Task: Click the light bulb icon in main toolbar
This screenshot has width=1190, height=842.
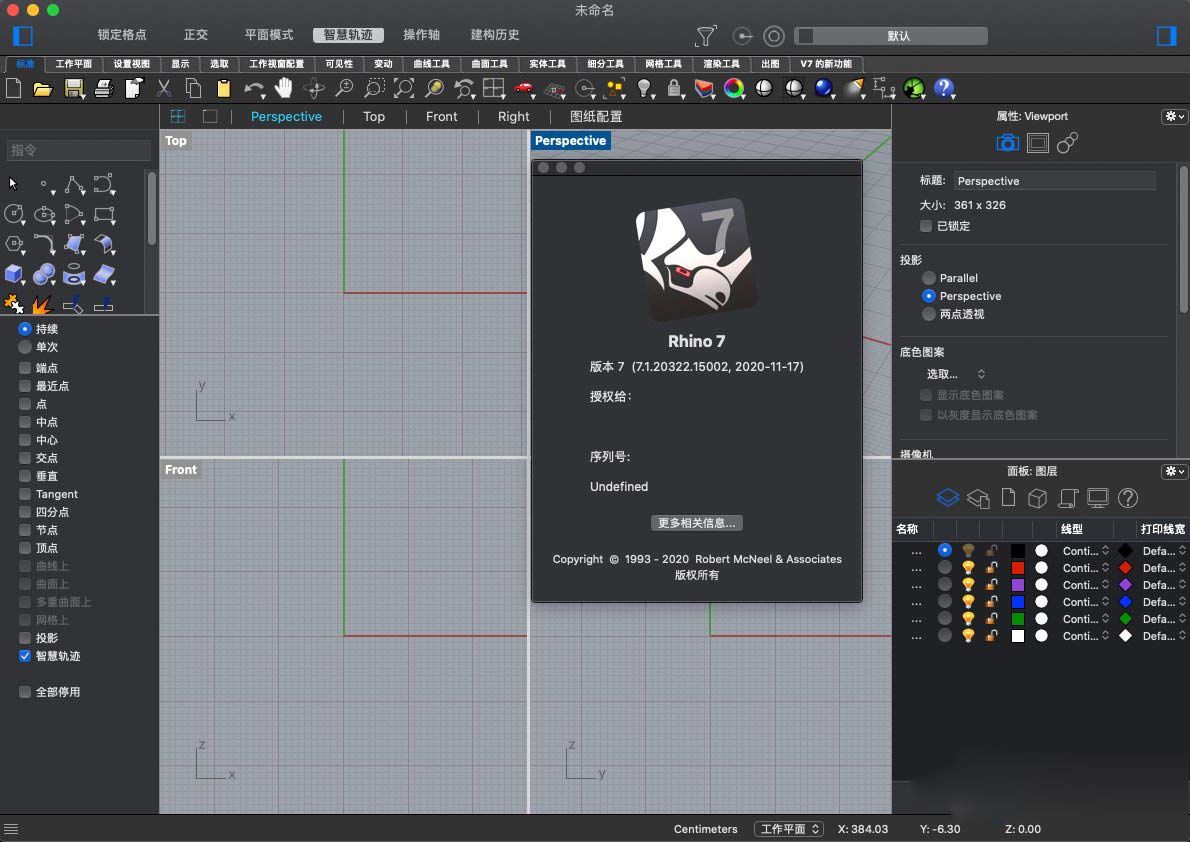Action: point(644,89)
